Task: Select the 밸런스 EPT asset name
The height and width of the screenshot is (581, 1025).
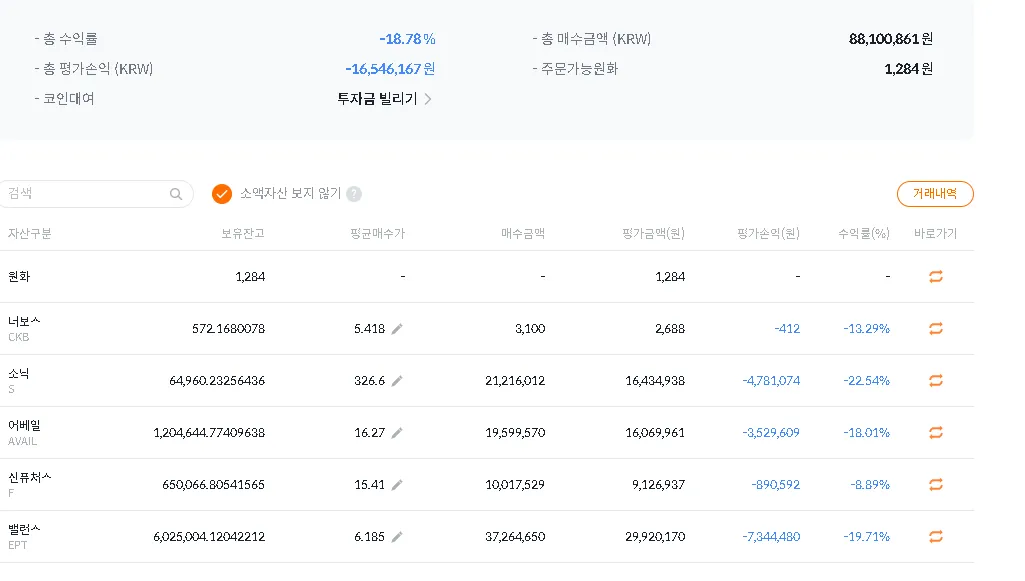Action: pyautogui.click(x=24, y=537)
